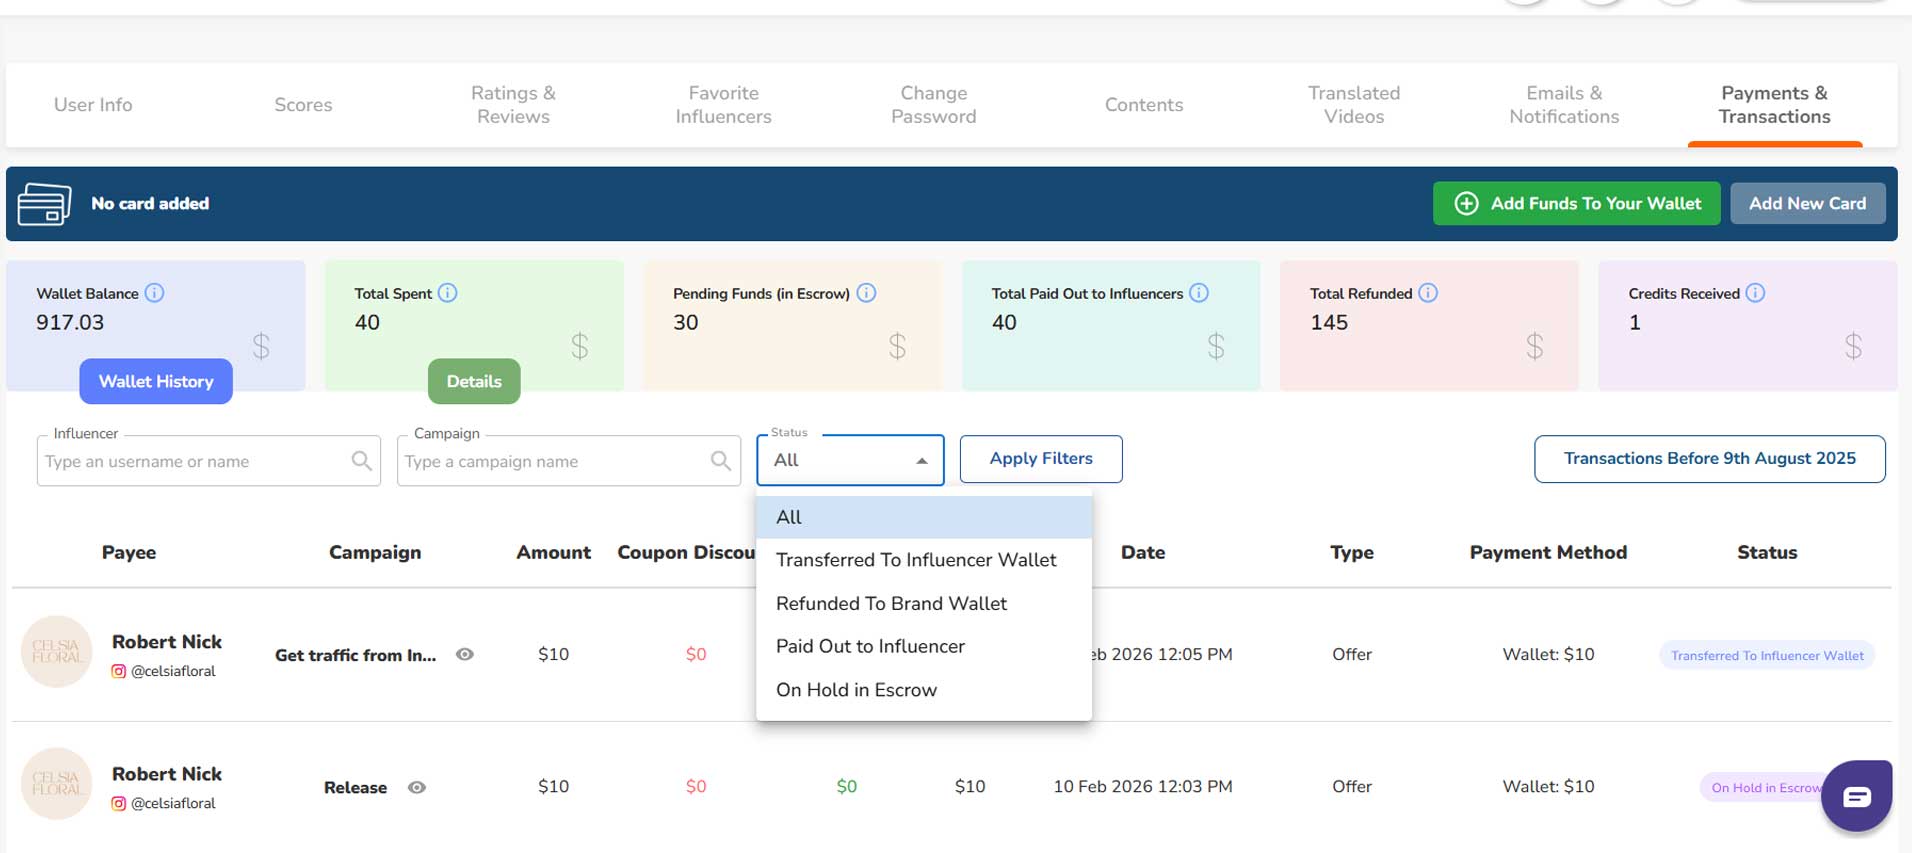Screen dimensions: 1912x853
Task: Click the search icon in Campaign field
Action: tap(721, 461)
